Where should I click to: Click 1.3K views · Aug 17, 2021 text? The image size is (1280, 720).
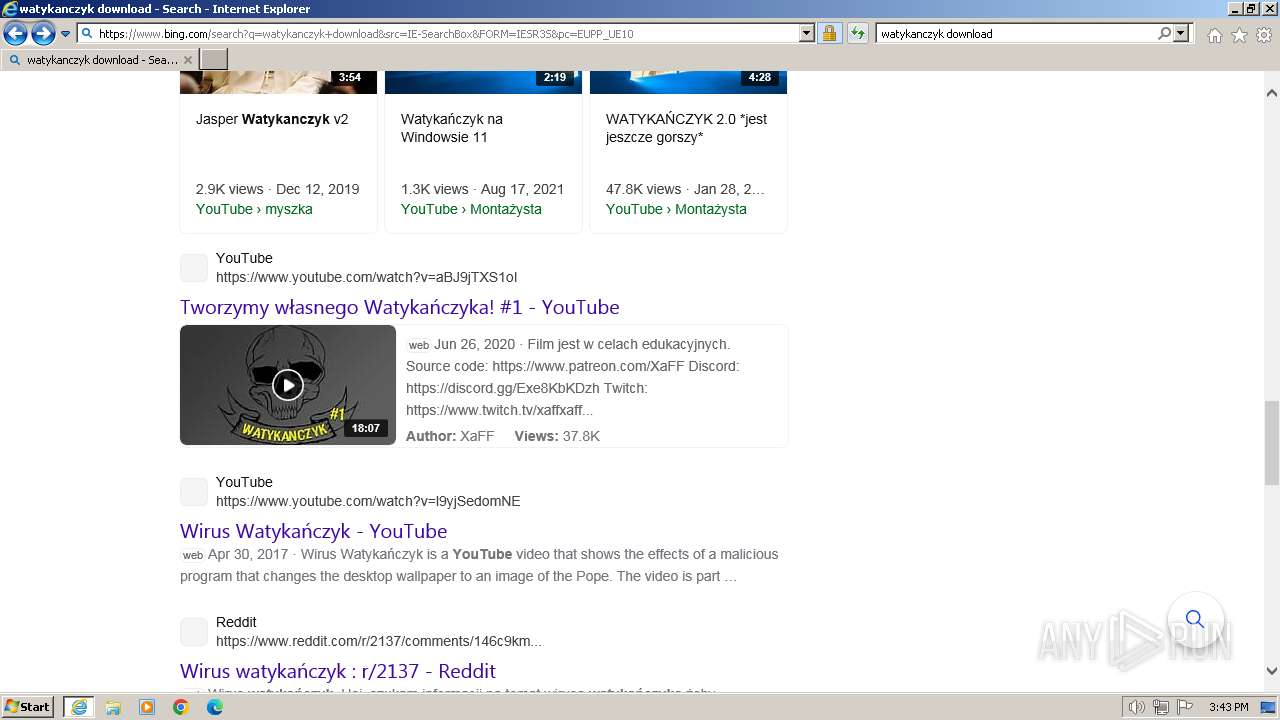482,189
